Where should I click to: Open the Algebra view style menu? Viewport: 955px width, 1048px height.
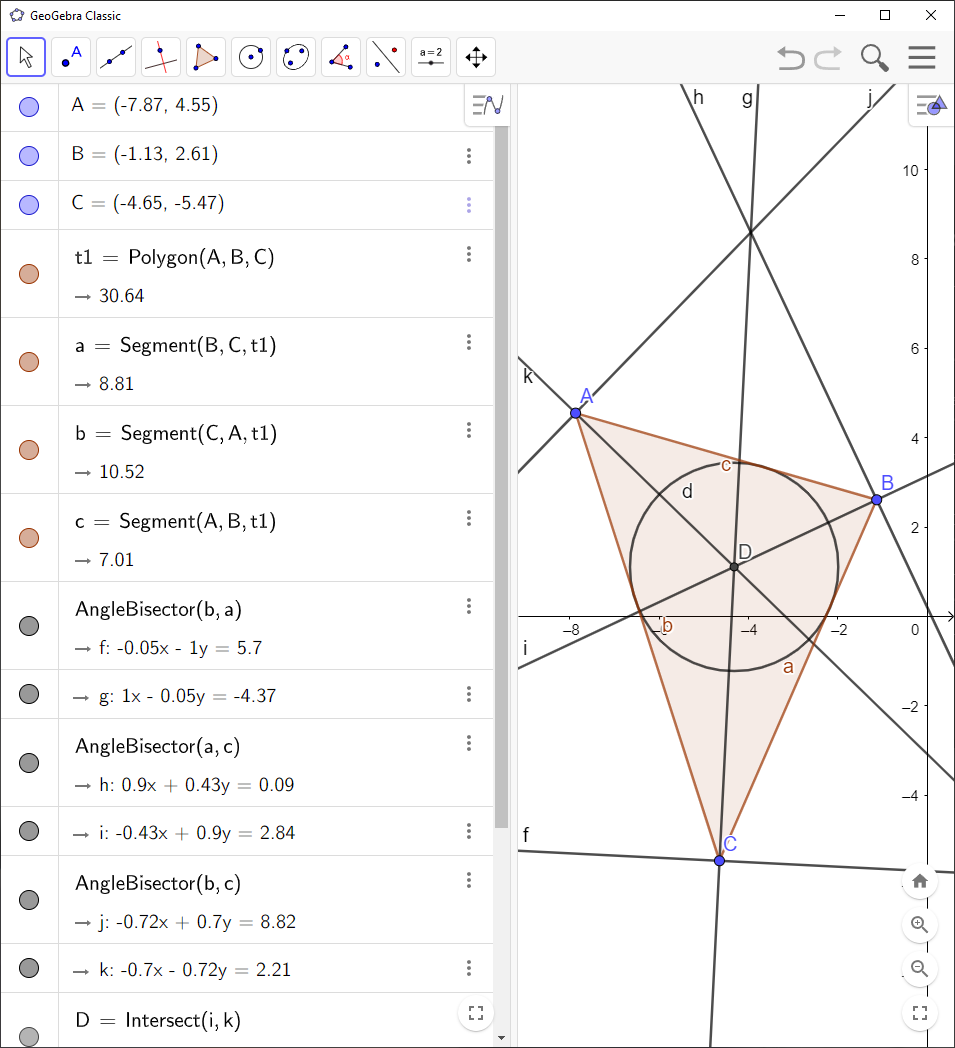(486, 105)
